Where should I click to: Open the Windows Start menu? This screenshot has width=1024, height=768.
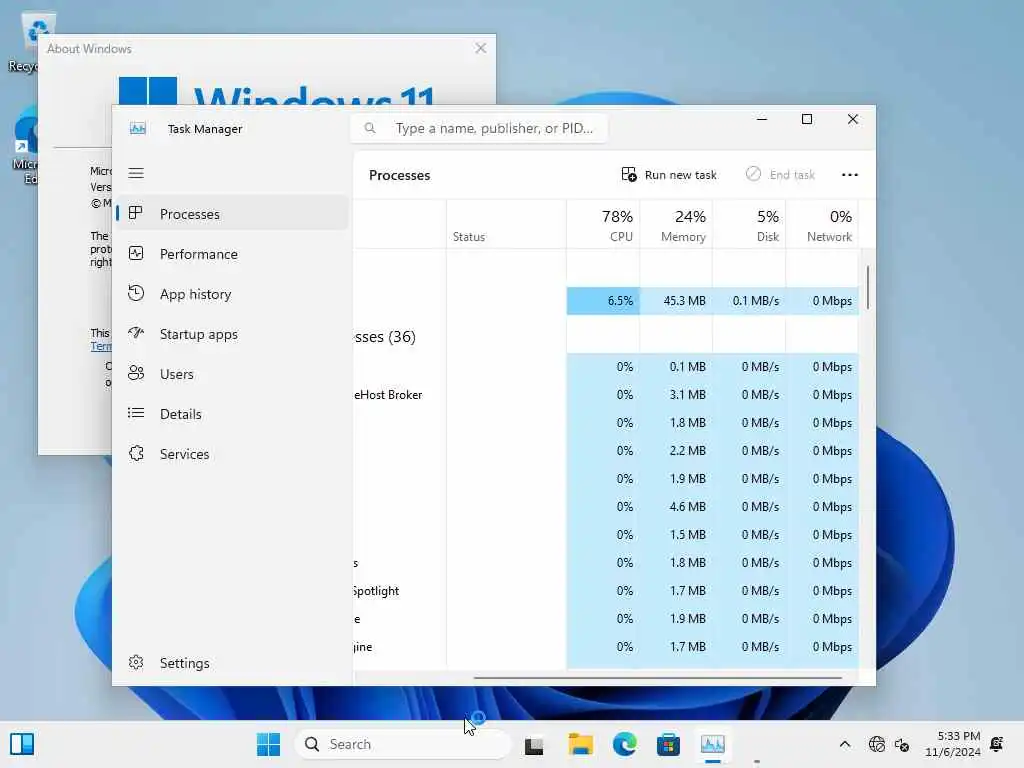click(x=268, y=744)
